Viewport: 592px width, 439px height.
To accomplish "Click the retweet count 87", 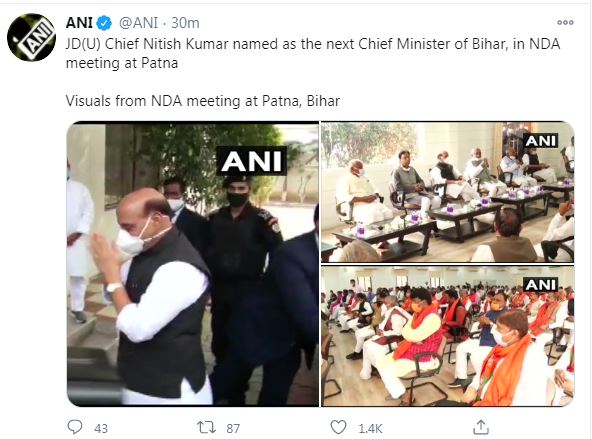I will click(x=233, y=428).
